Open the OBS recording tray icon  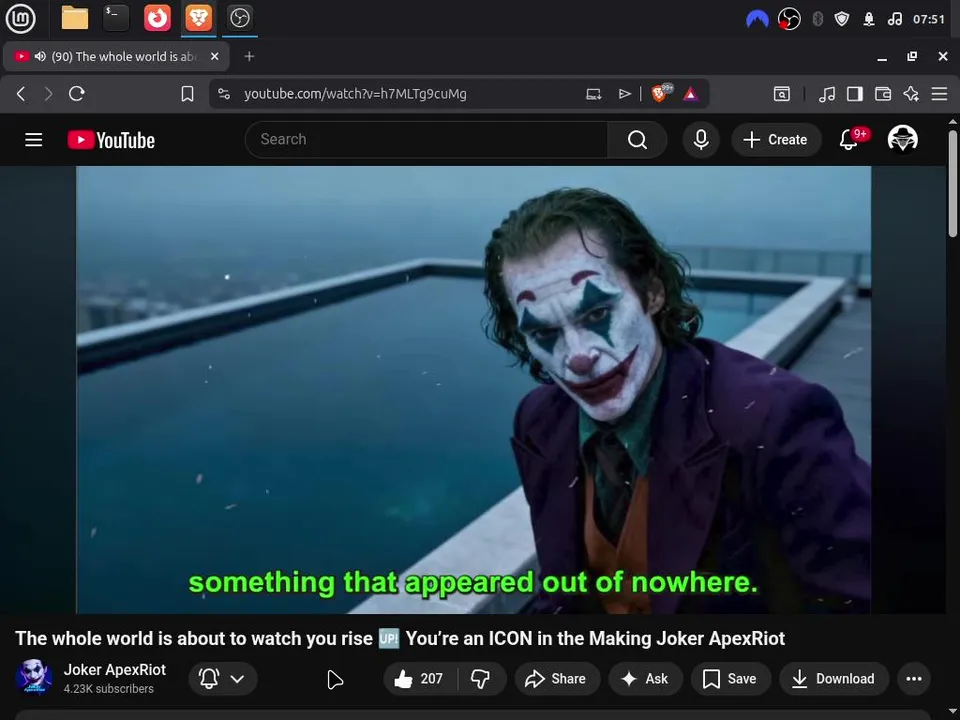pos(789,20)
